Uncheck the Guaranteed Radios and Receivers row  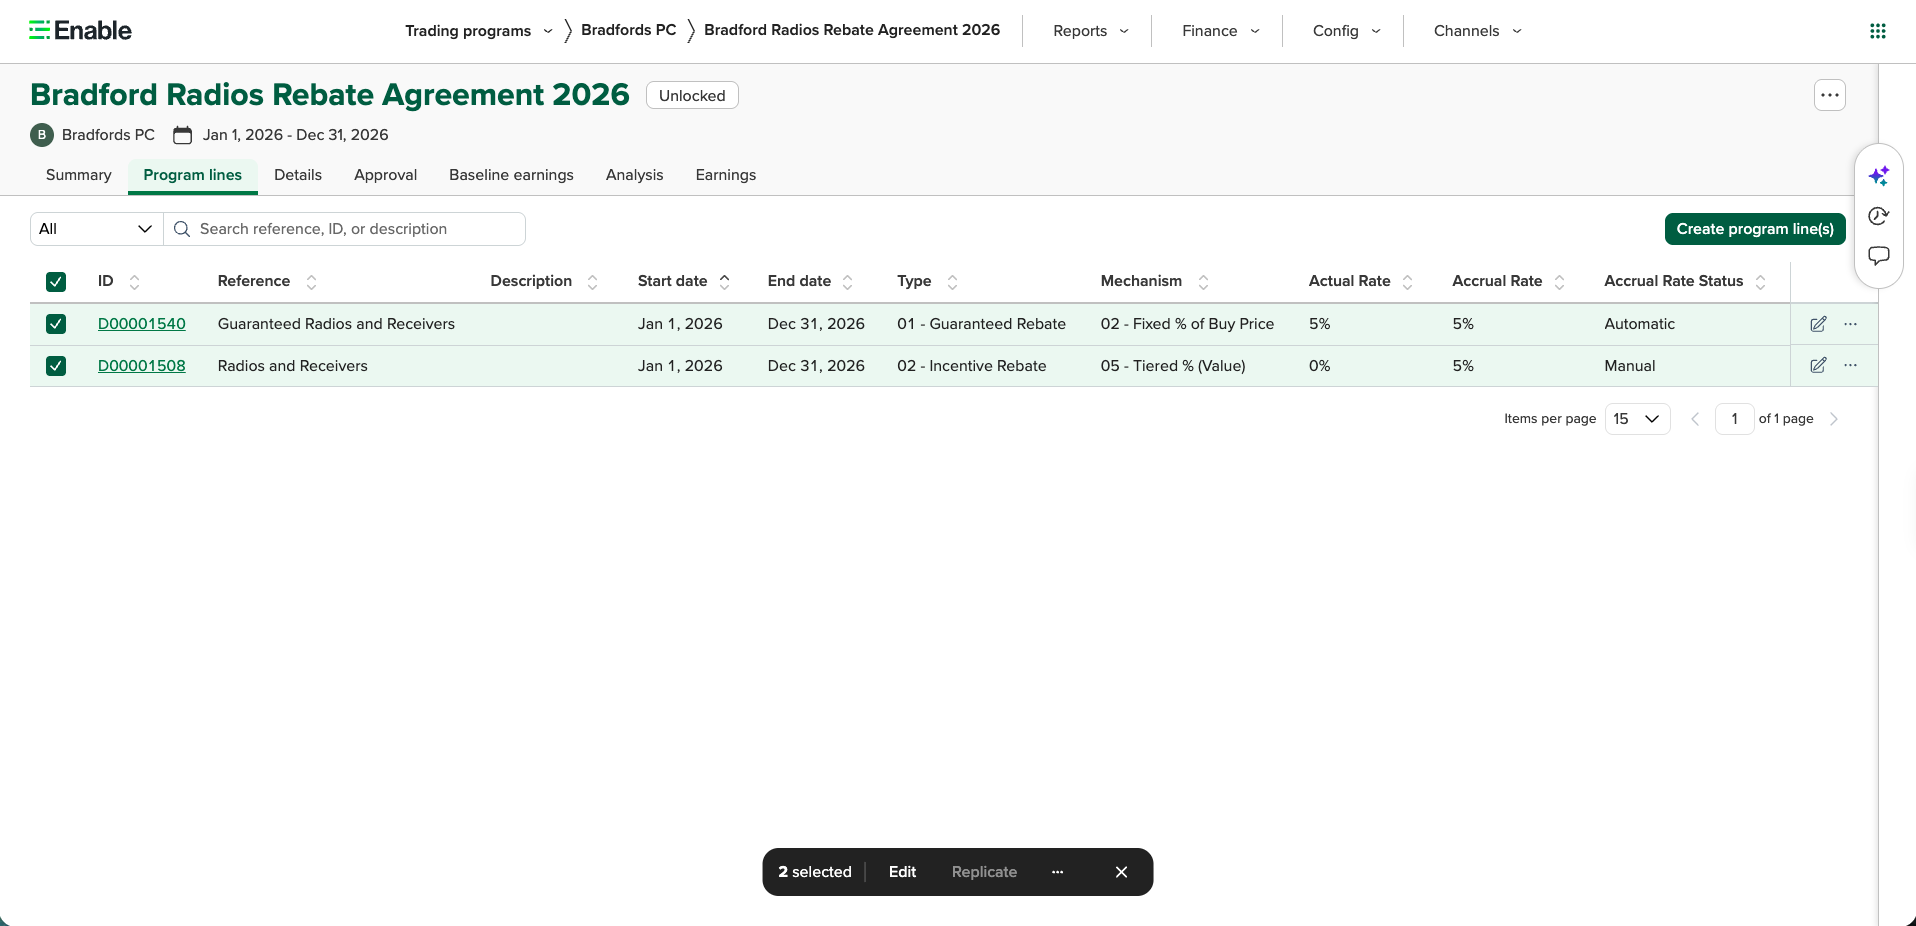[x=56, y=324]
